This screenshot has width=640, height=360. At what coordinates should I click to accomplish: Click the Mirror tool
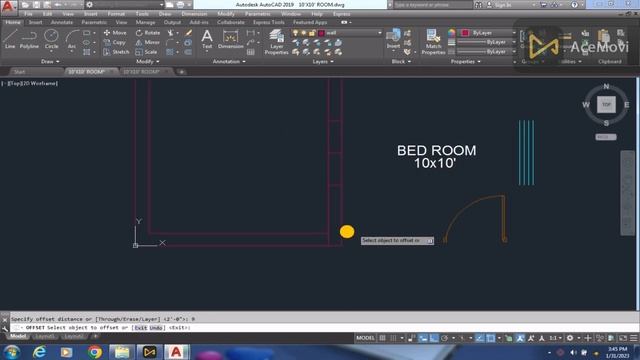tap(147, 42)
